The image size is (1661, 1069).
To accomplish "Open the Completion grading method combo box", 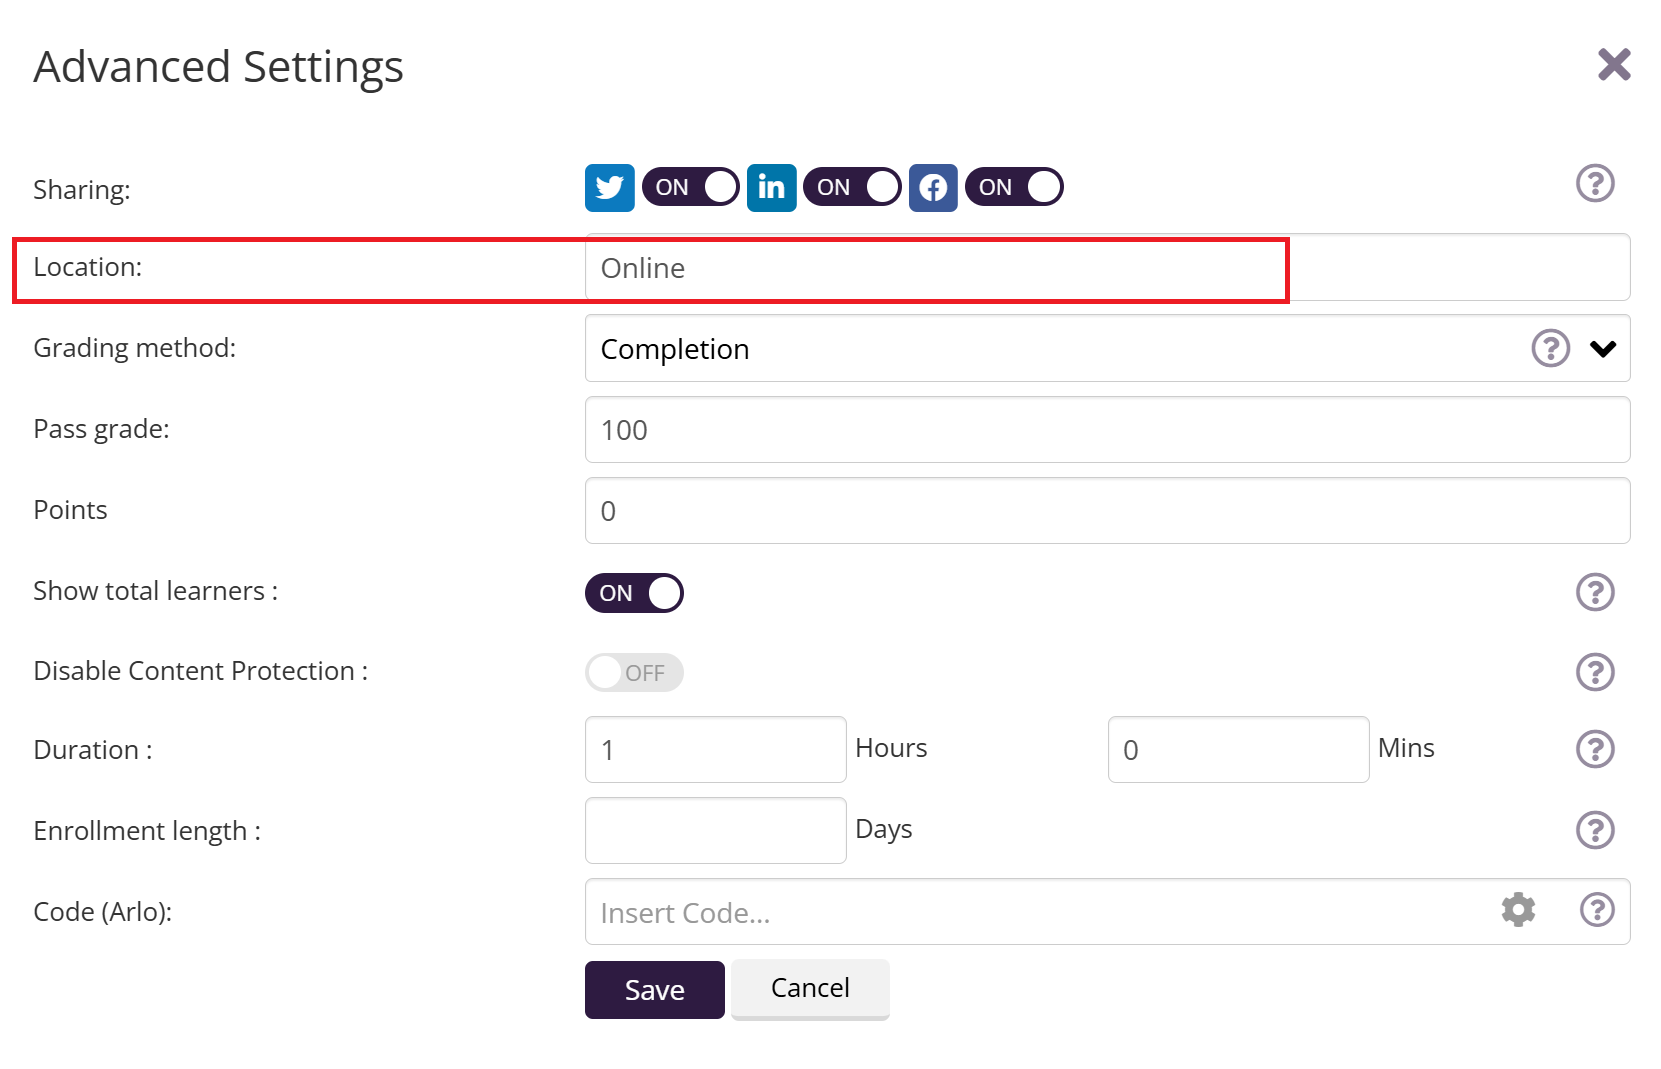I will 1050,349.
